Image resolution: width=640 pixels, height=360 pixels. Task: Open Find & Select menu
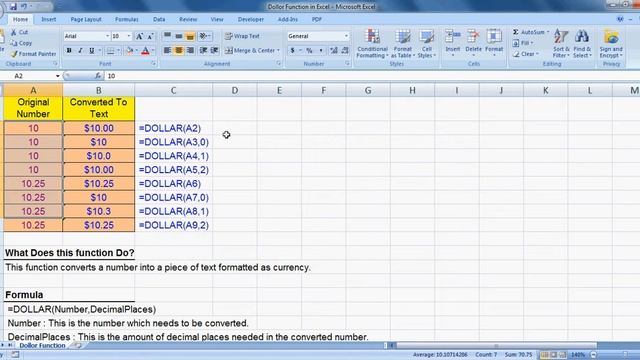coord(582,43)
